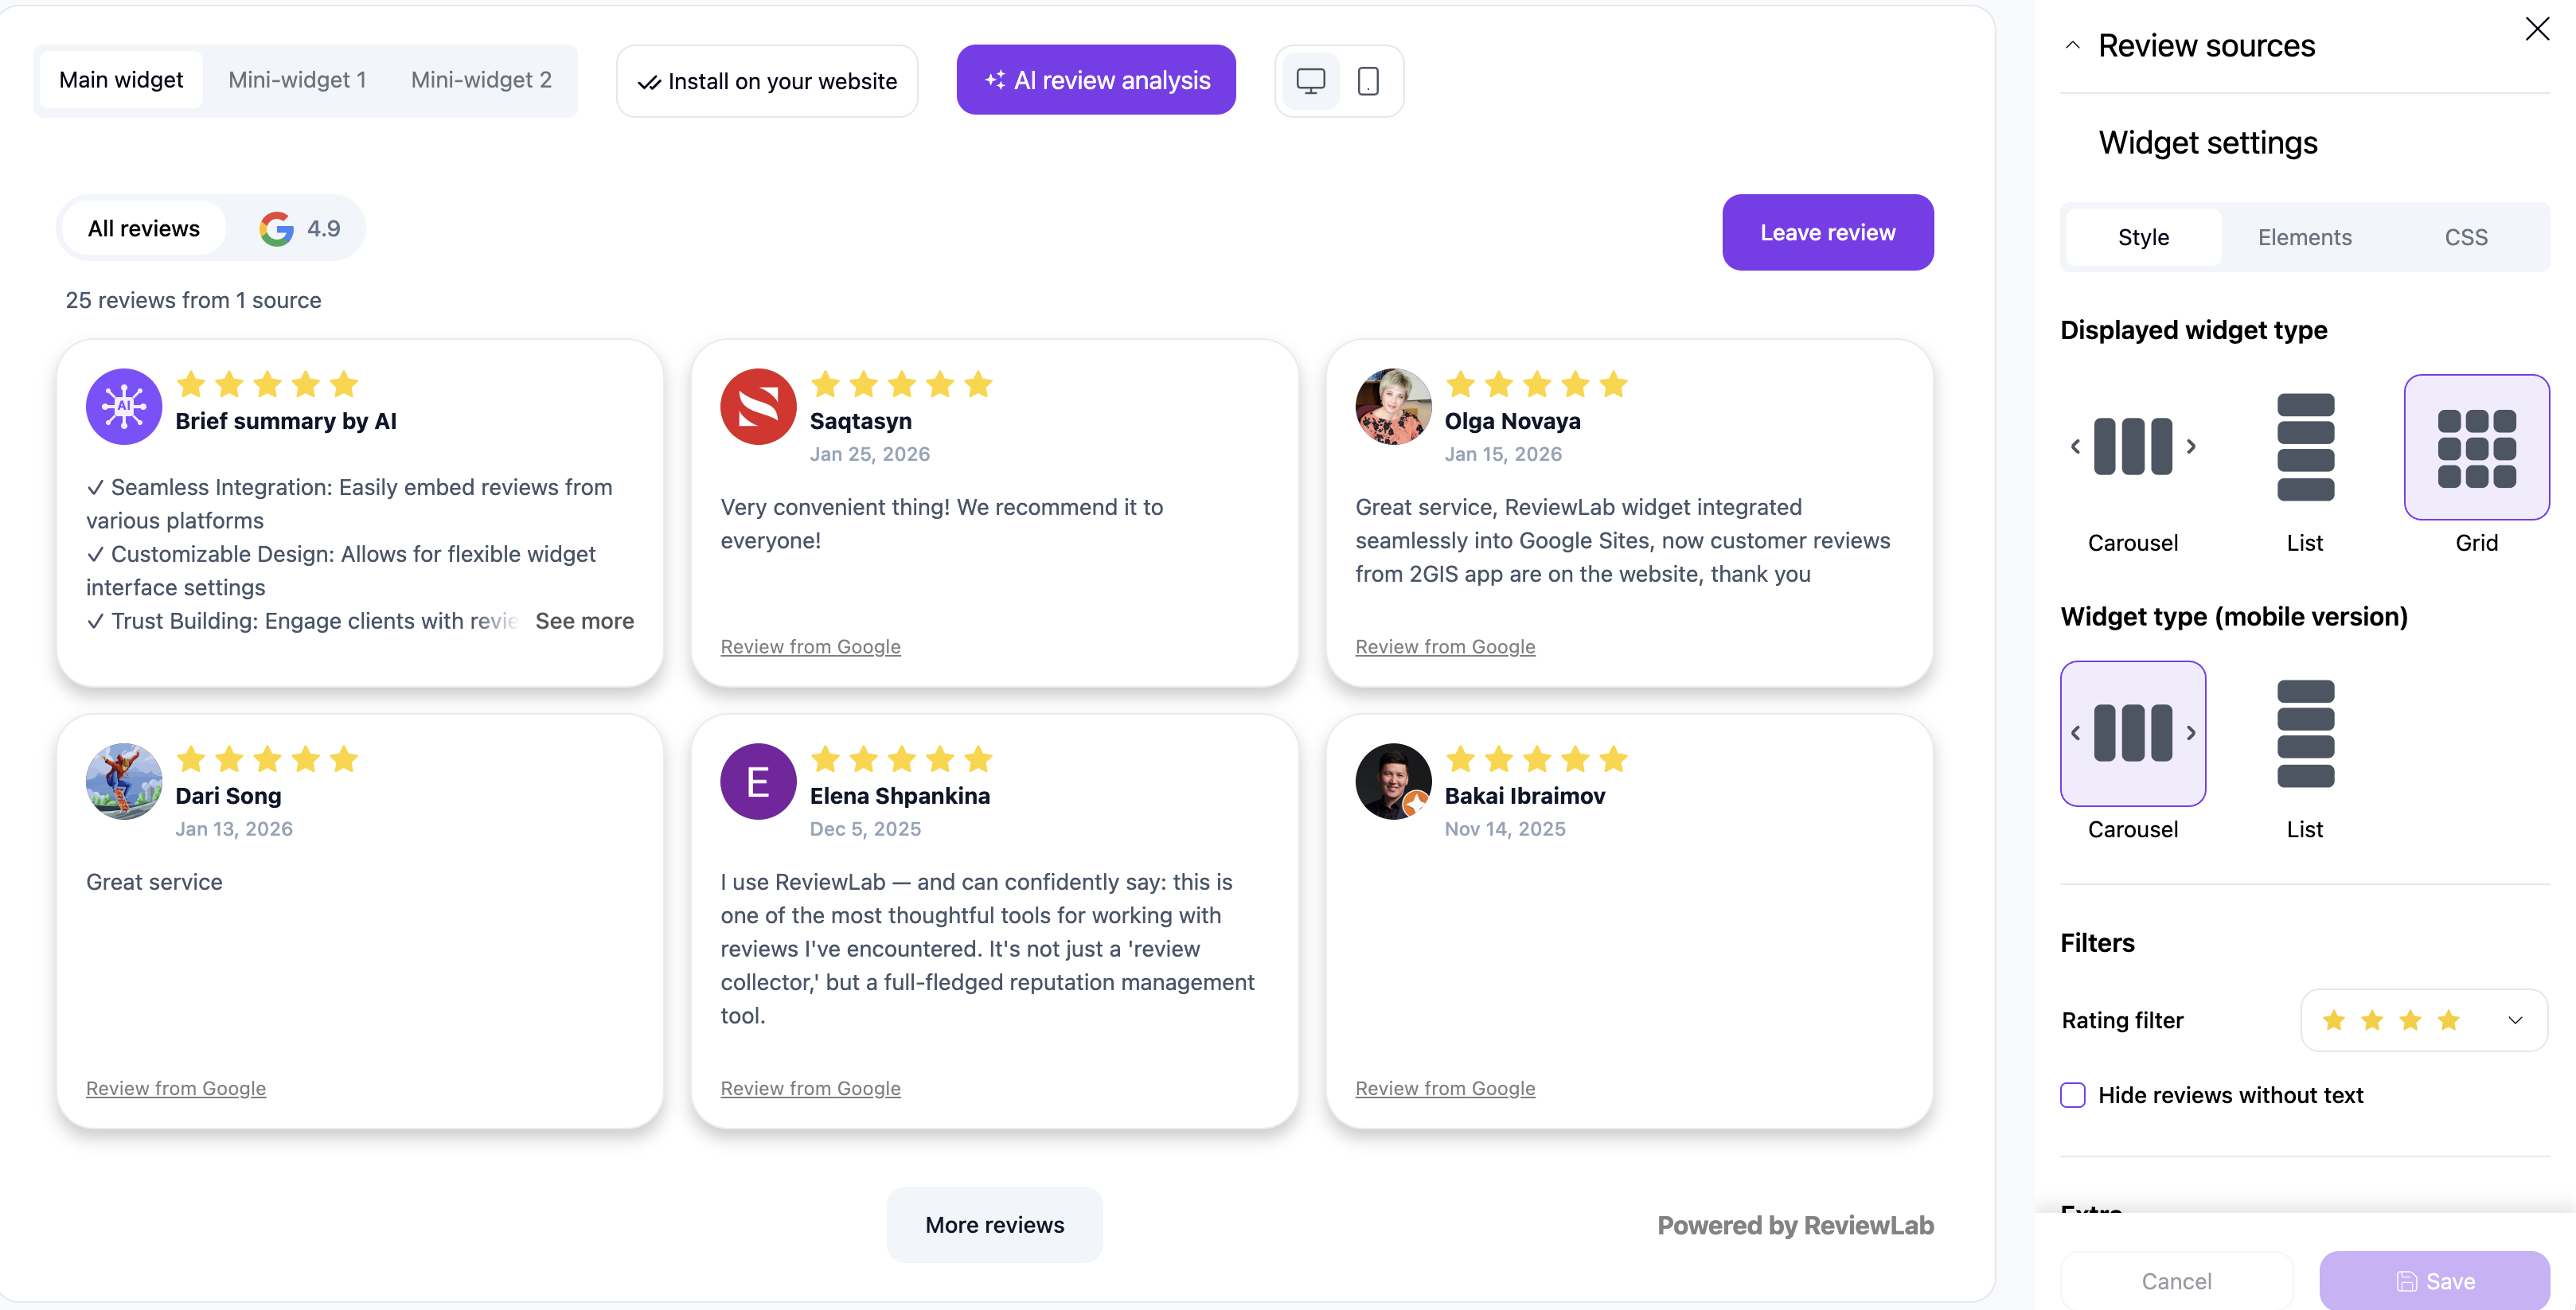2576x1310 pixels.
Task: Open AI review analysis
Action: 1096,79
